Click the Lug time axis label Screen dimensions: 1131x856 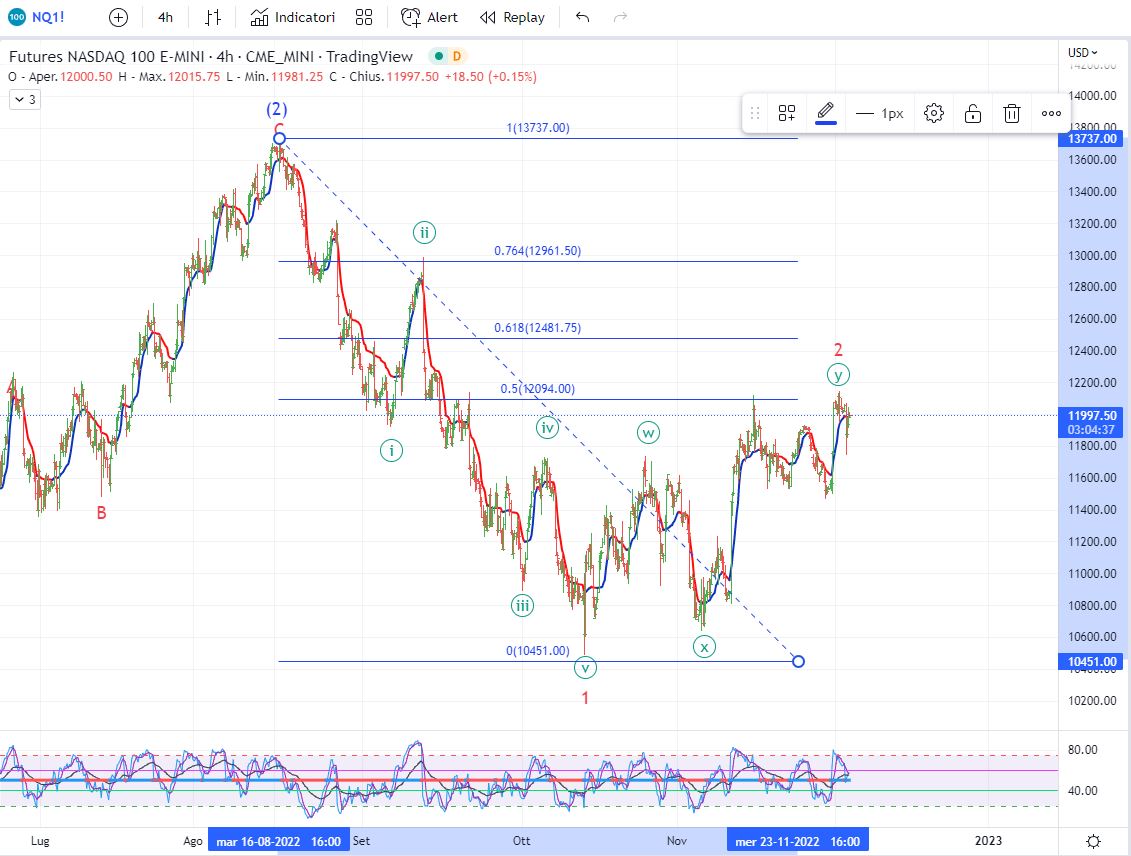(40, 841)
